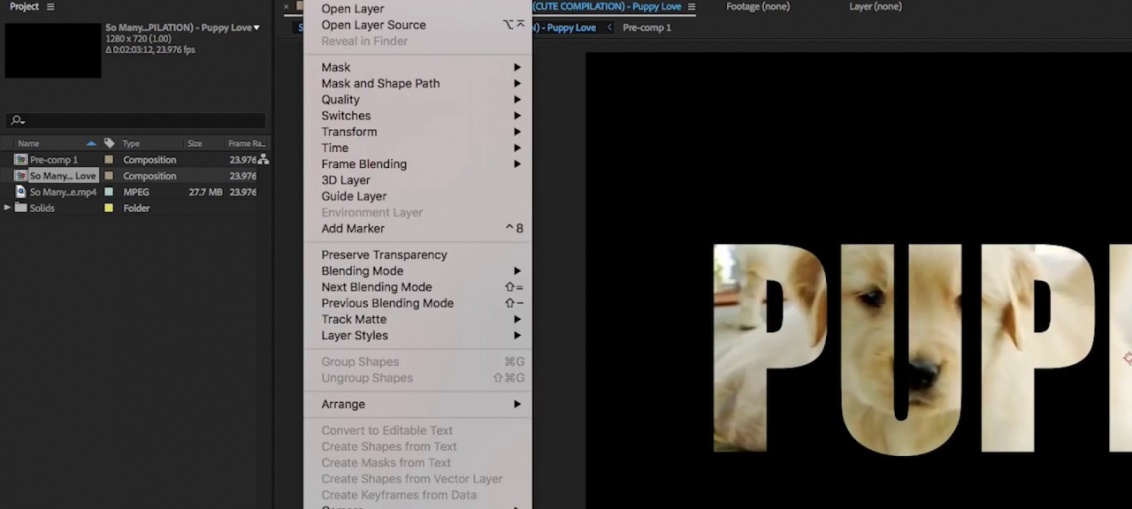Click the Label tag column header icon

tap(109, 143)
